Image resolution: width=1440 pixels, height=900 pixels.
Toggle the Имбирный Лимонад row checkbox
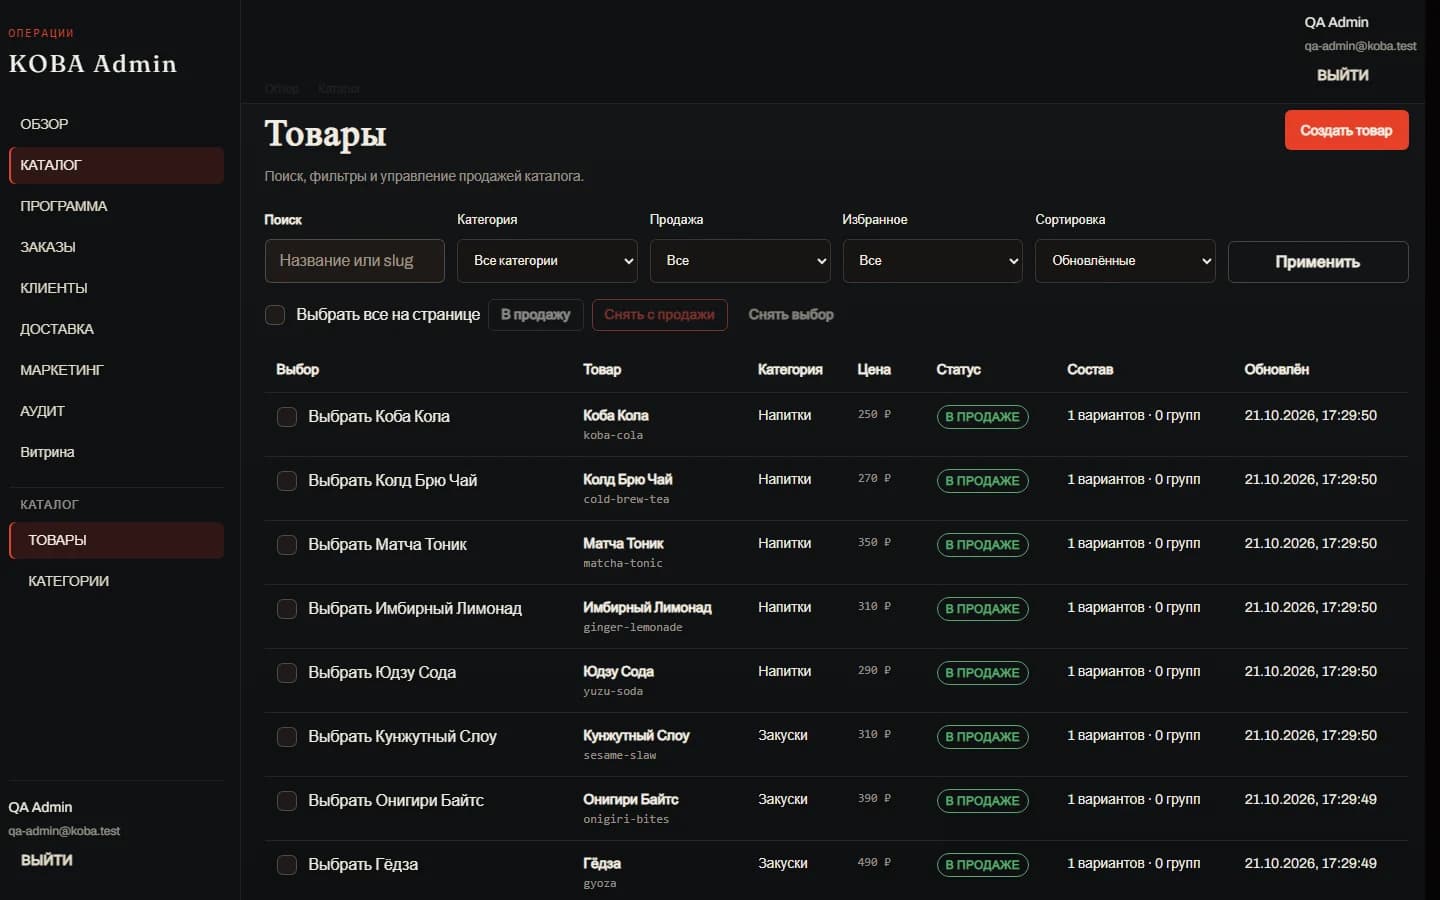pyautogui.click(x=287, y=609)
